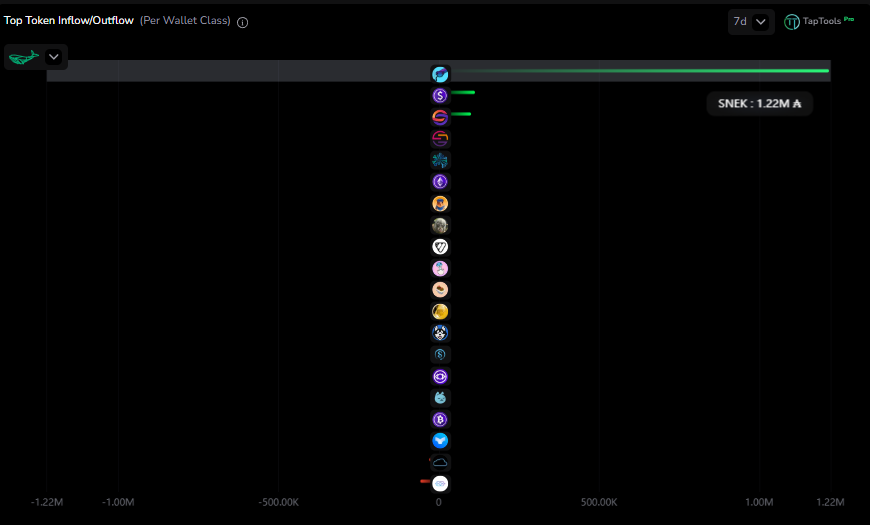Viewport: 870px width, 525px height.
Task: Click the 'SNEK : 1.22M' tooltip label
Action: point(760,104)
